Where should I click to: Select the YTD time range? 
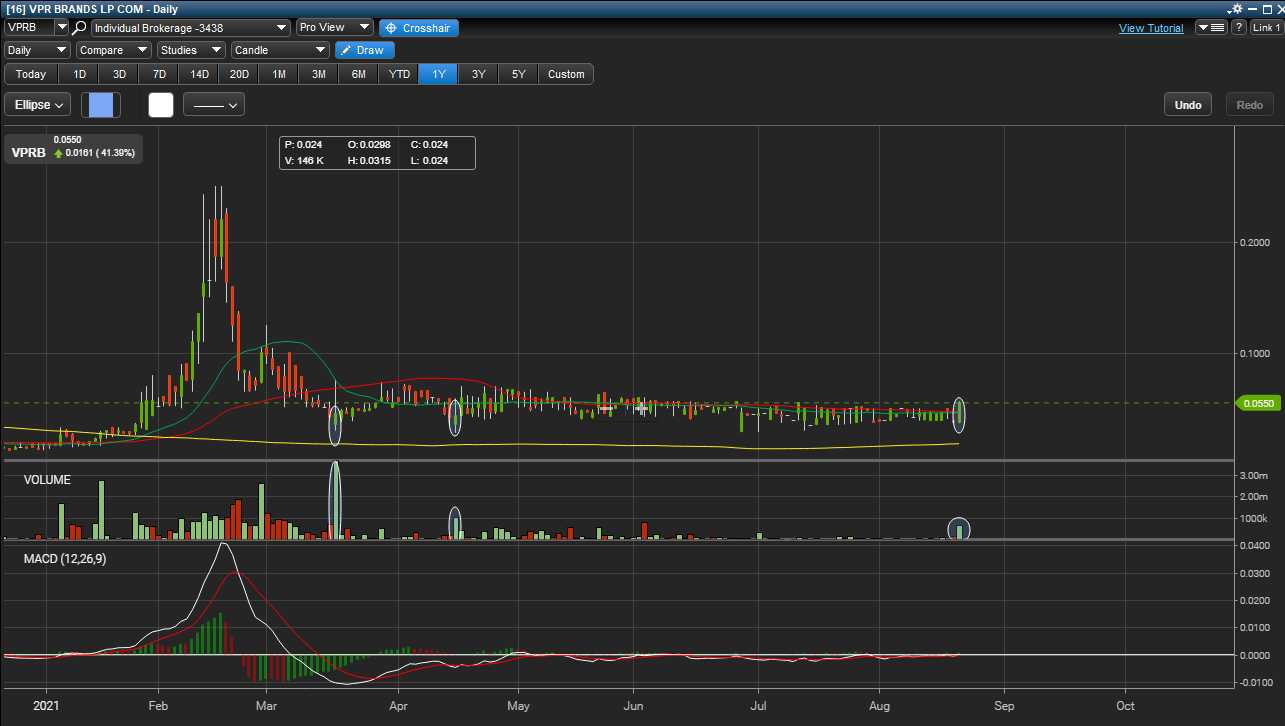399,74
